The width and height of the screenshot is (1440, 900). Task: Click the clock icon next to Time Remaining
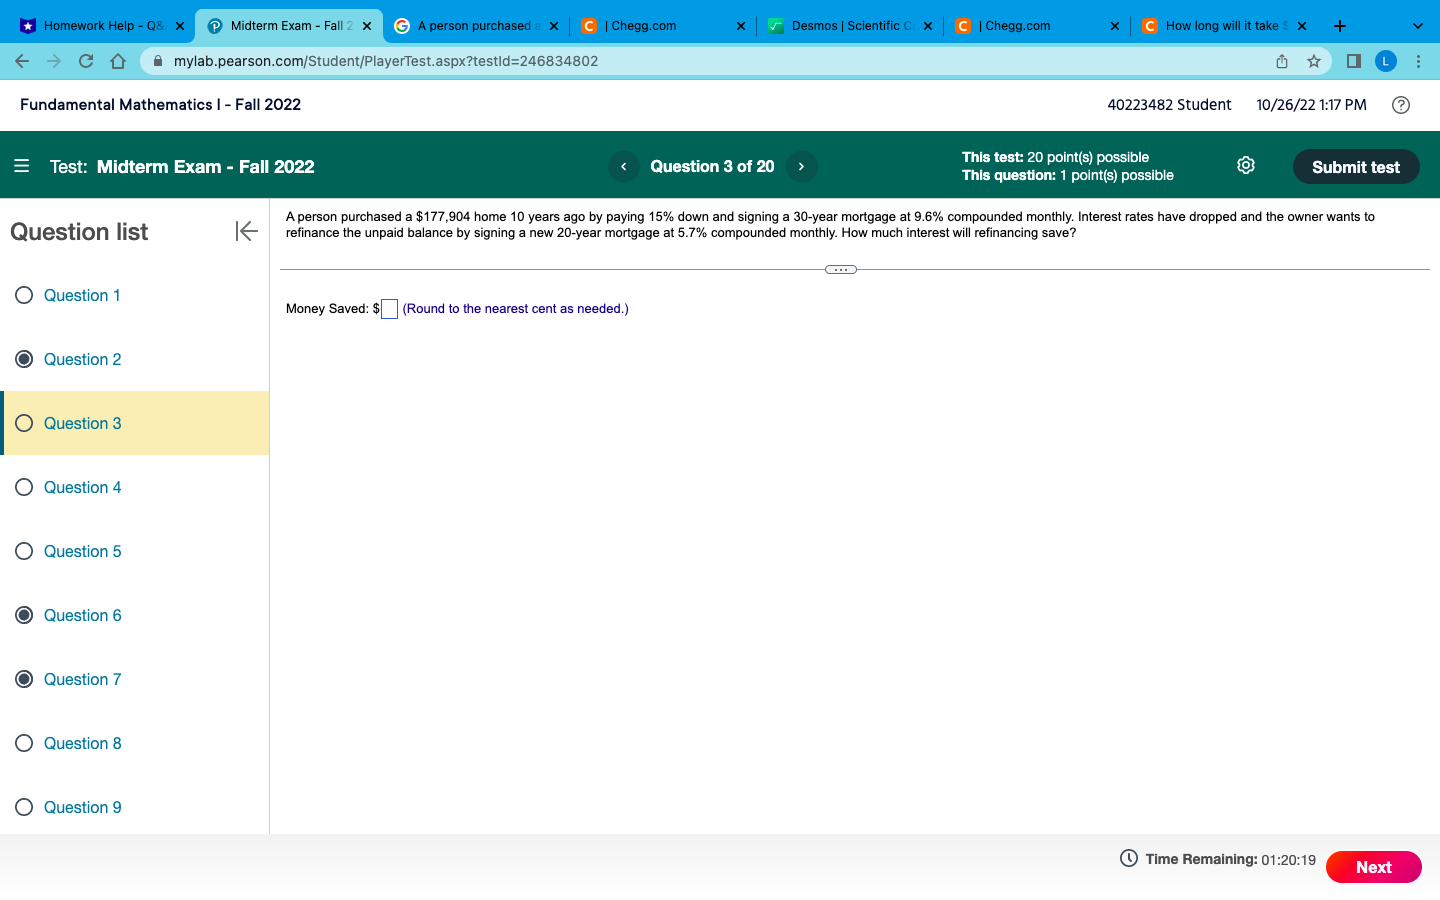point(1128,858)
